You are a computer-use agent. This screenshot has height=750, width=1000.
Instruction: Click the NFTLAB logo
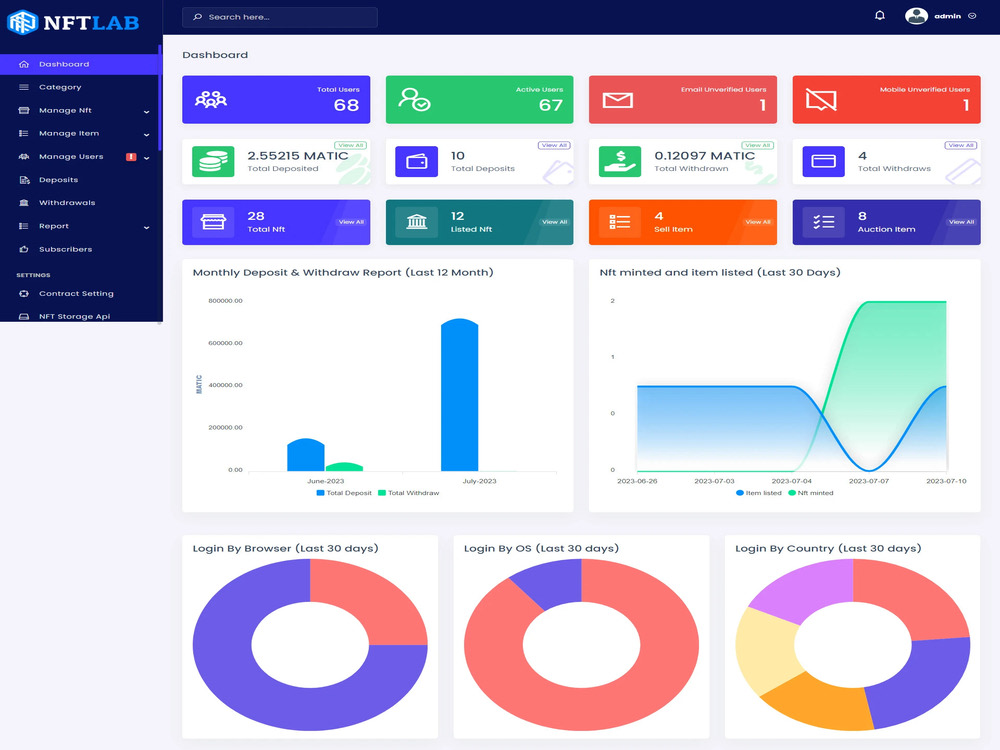pos(73,22)
